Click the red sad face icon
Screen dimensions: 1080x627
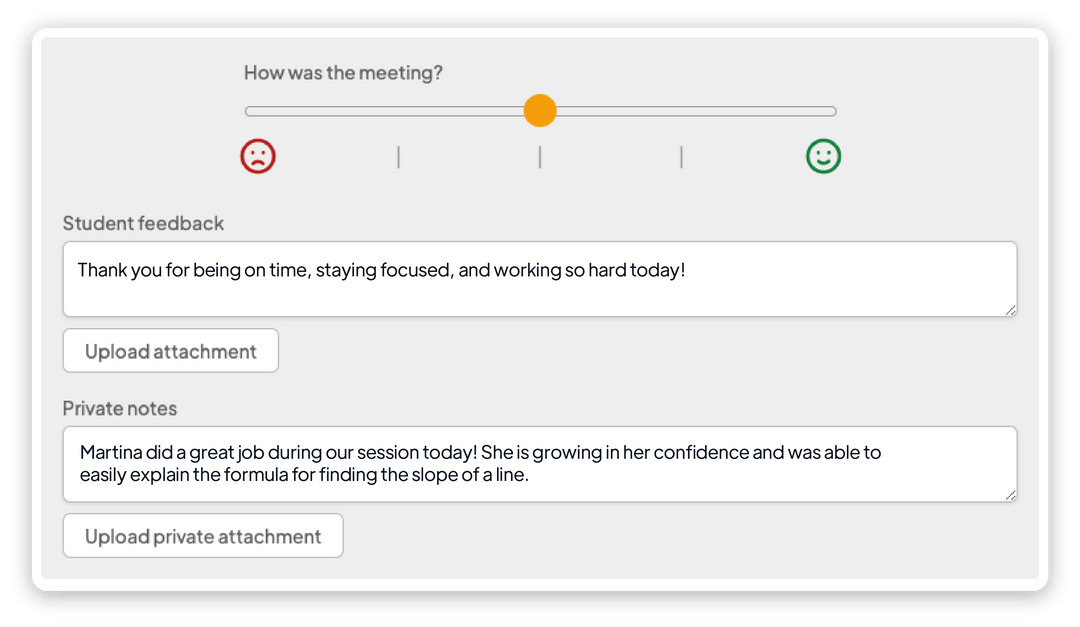pos(258,156)
